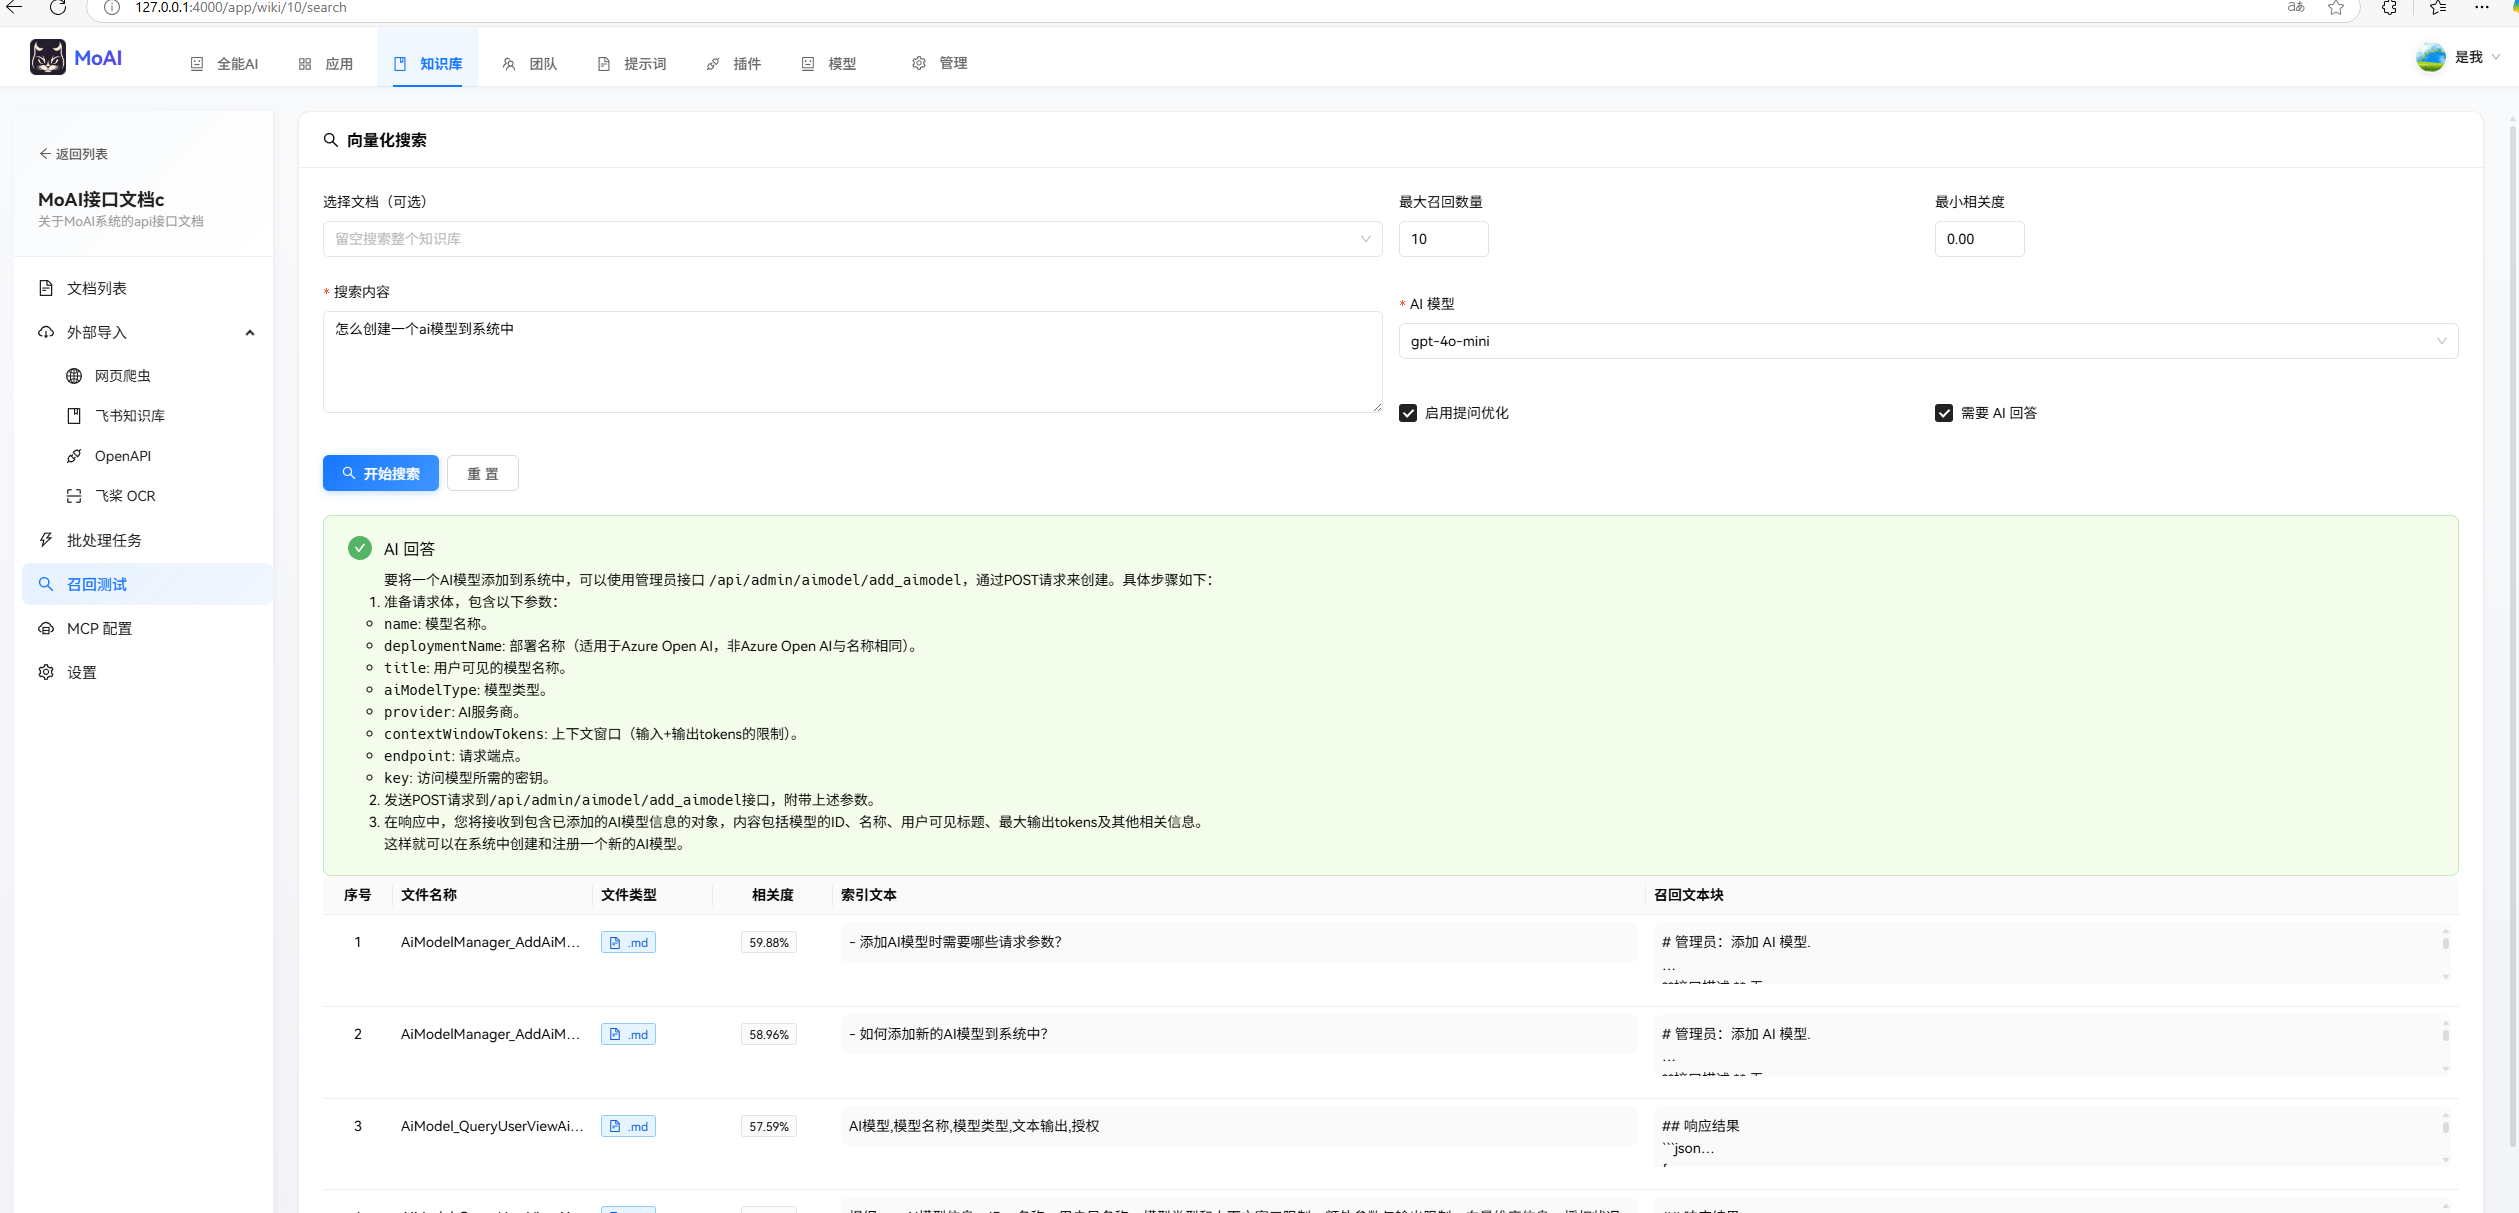Open 飞桨 OCR import option

click(125, 496)
